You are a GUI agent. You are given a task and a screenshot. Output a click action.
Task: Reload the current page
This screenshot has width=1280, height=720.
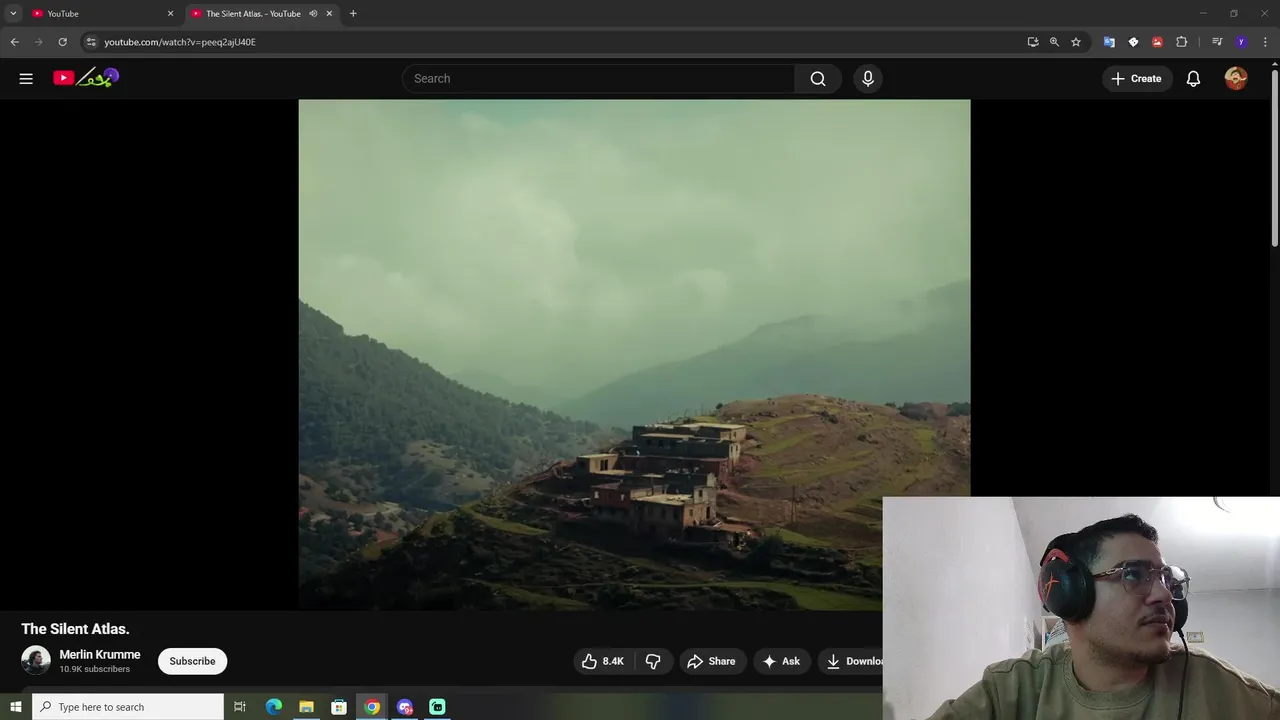coord(62,42)
